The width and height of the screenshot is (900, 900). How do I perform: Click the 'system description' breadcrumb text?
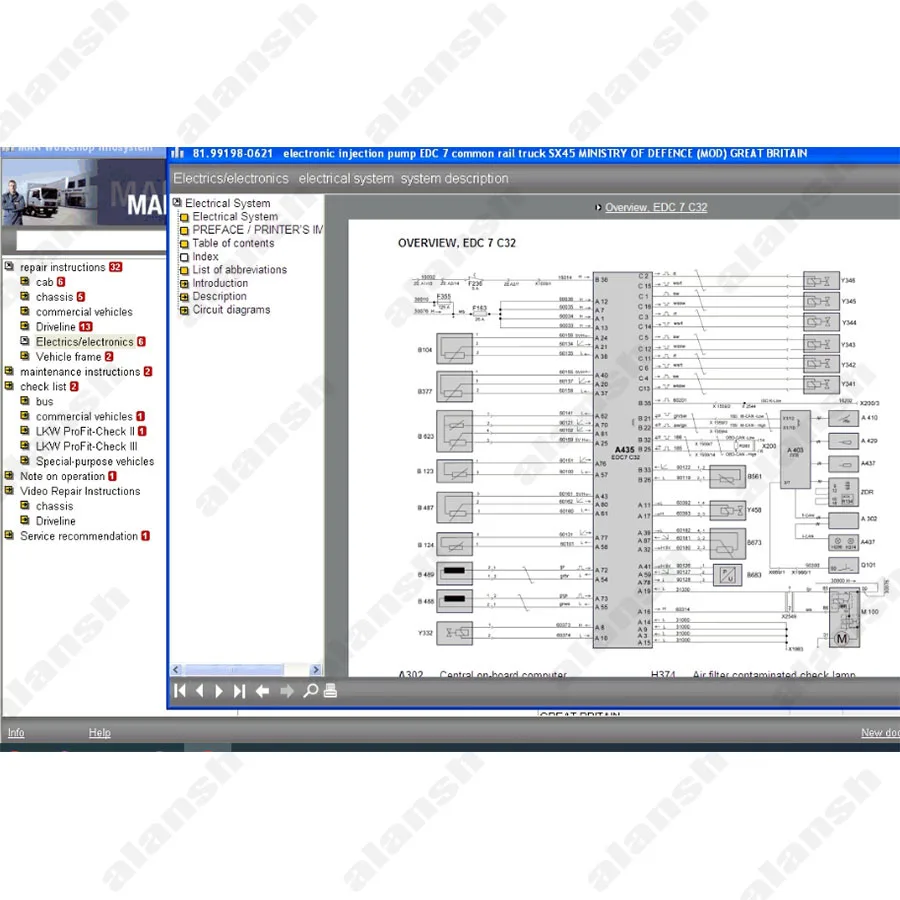pos(455,179)
